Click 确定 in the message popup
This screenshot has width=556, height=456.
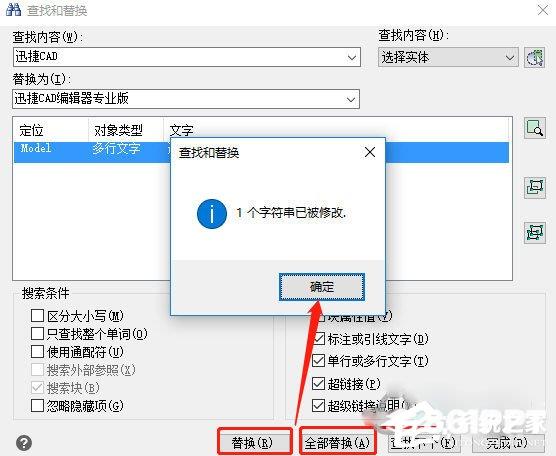tap(322, 287)
